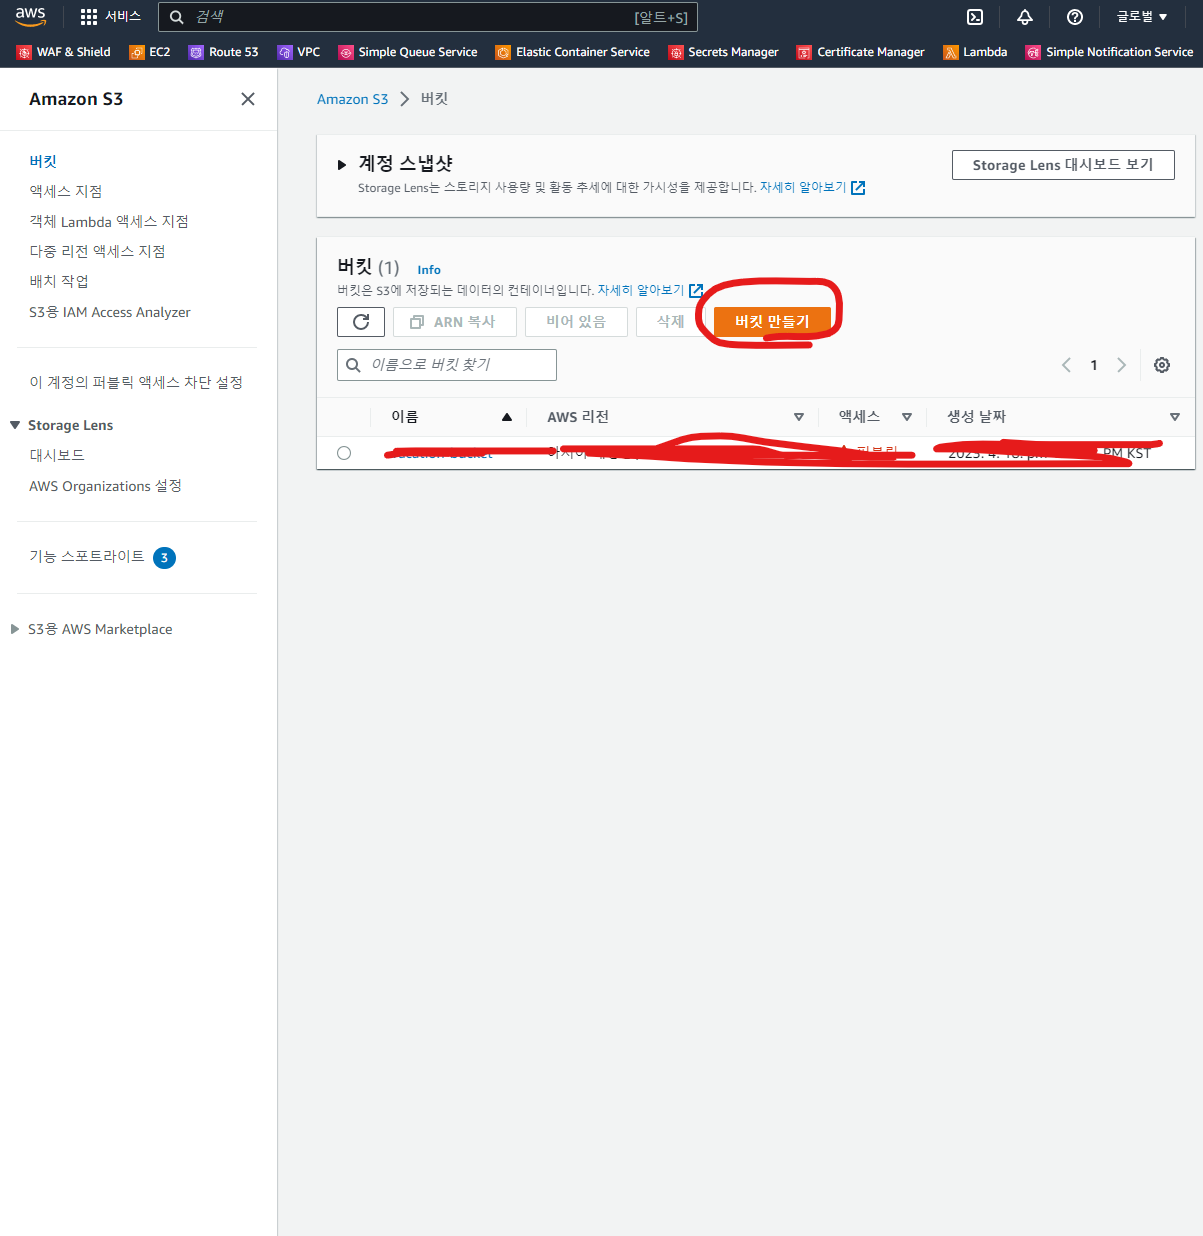Open 기능 스포트라이트 link
The height and width of the screenshot is (1236, 1203).
pos(87,556)
